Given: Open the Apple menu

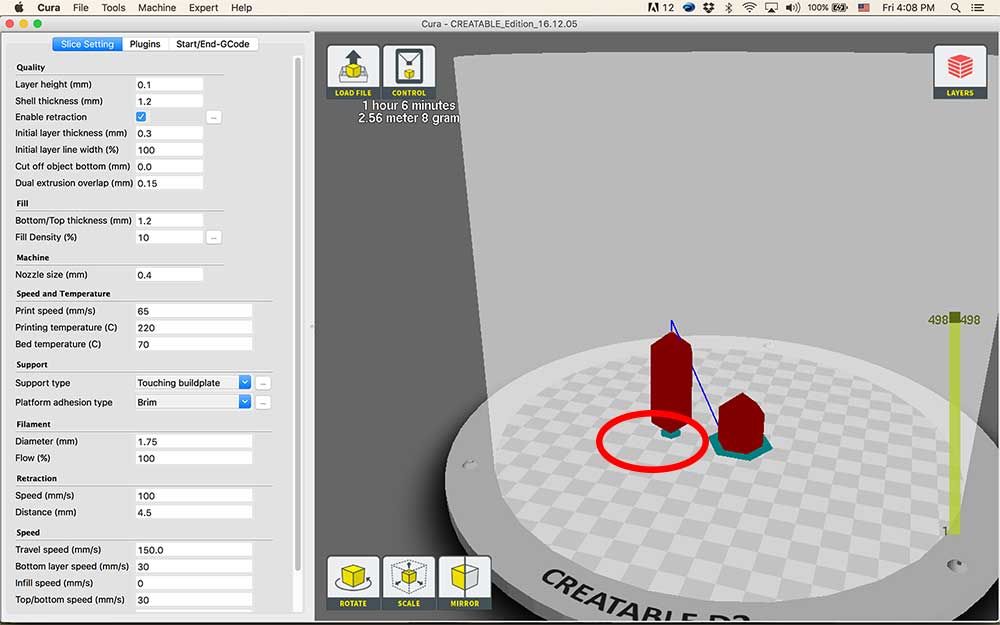Looking at the screenshot, I should (18, 8).
